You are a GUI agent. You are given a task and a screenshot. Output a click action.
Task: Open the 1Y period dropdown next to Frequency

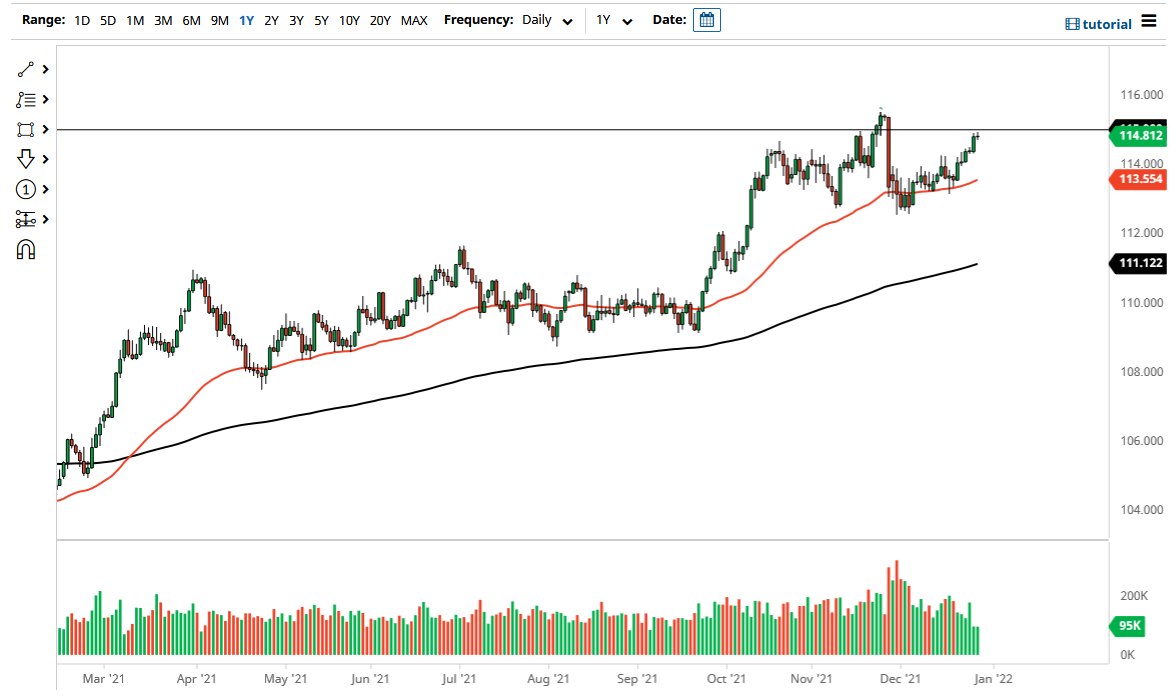613,20
